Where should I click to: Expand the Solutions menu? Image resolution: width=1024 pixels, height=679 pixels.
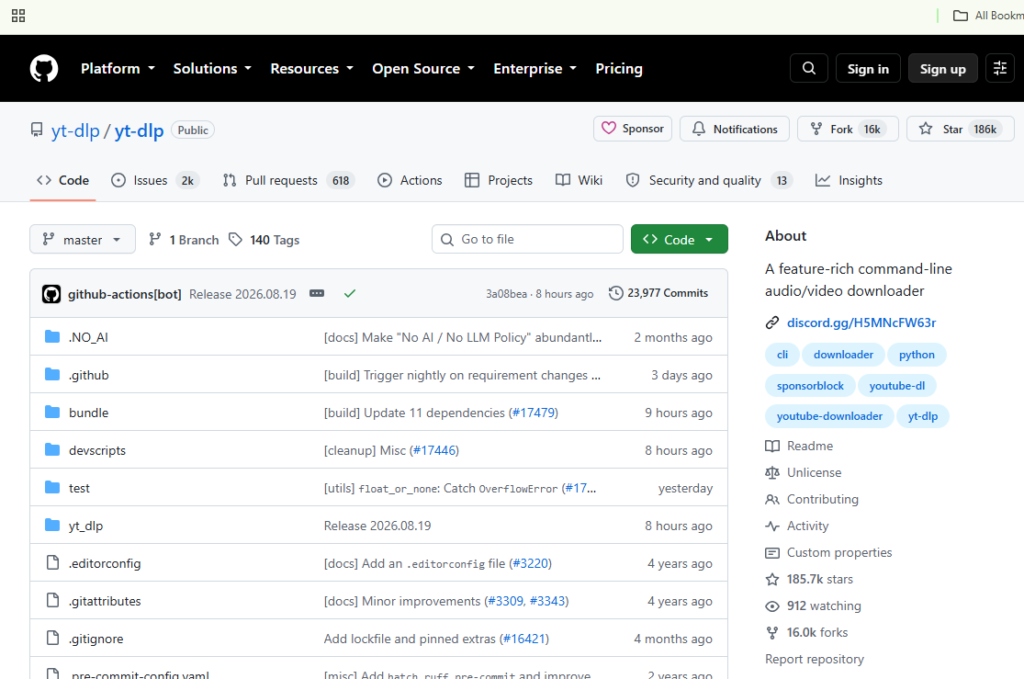[x=212, y=69]
